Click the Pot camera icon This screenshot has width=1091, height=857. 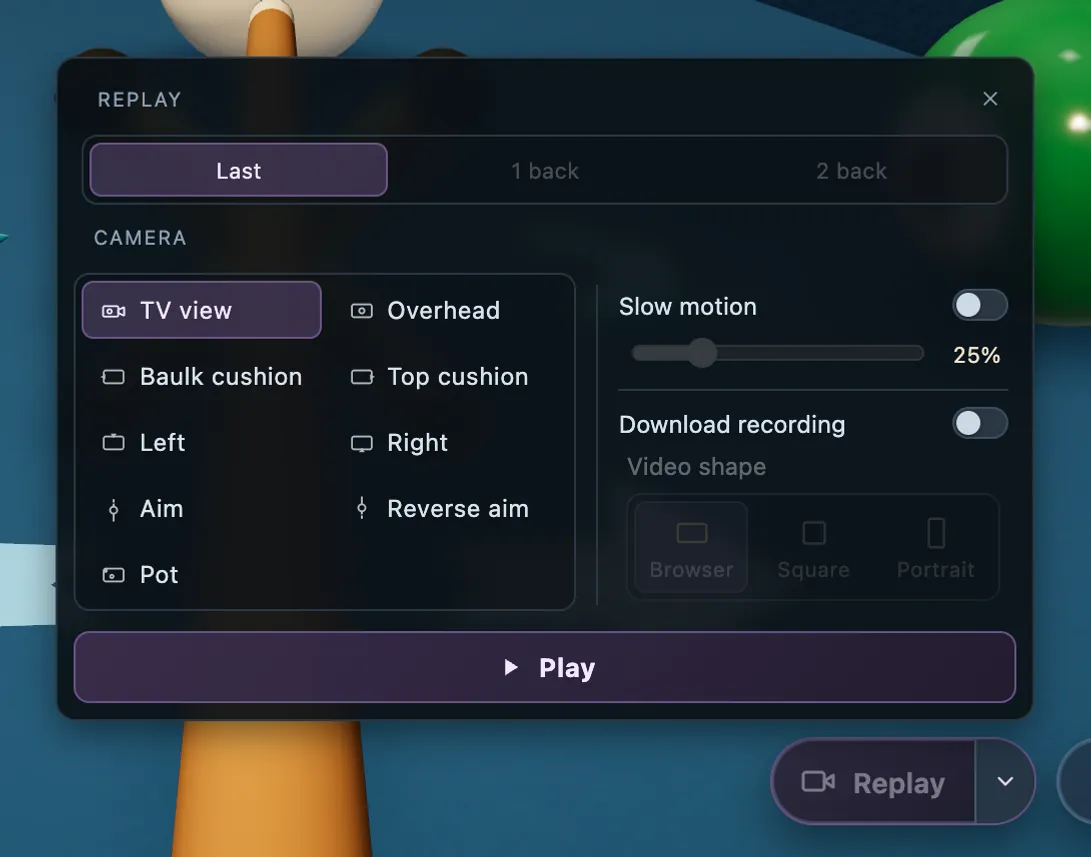[113, 575]
